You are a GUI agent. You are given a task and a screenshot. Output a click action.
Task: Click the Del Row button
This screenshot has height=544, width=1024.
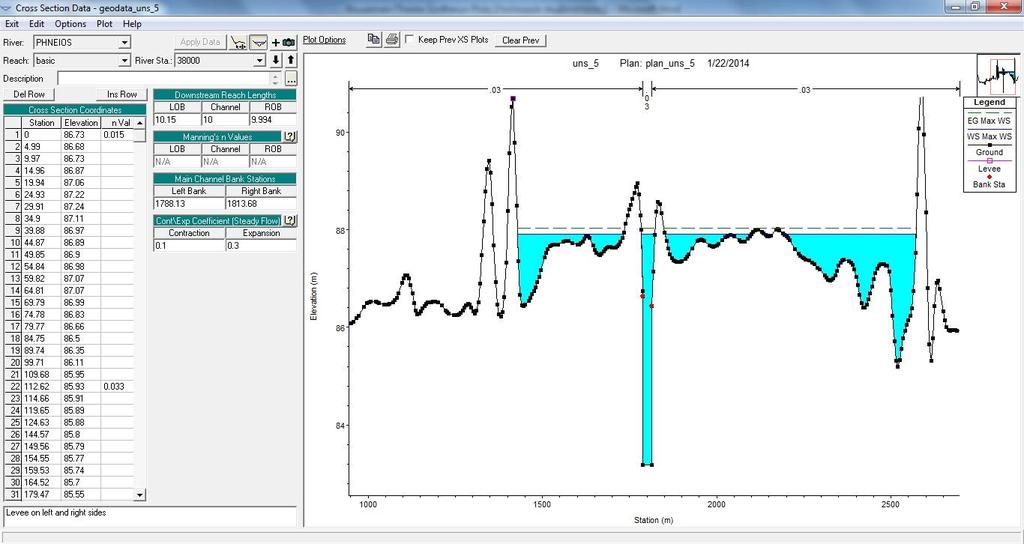tap(29, 94)
